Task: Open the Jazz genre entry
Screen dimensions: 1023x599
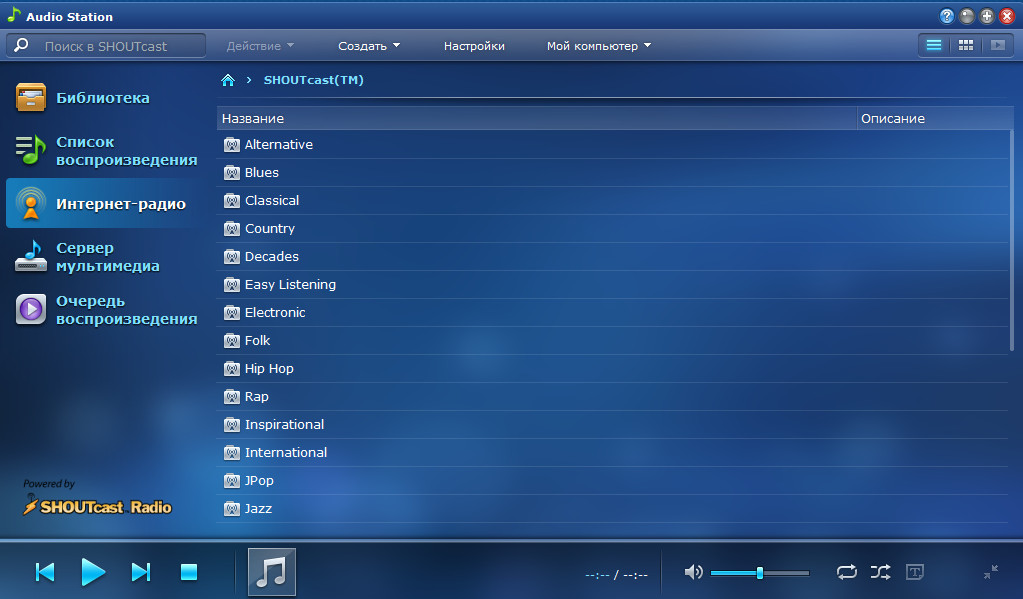Action: 258,509
